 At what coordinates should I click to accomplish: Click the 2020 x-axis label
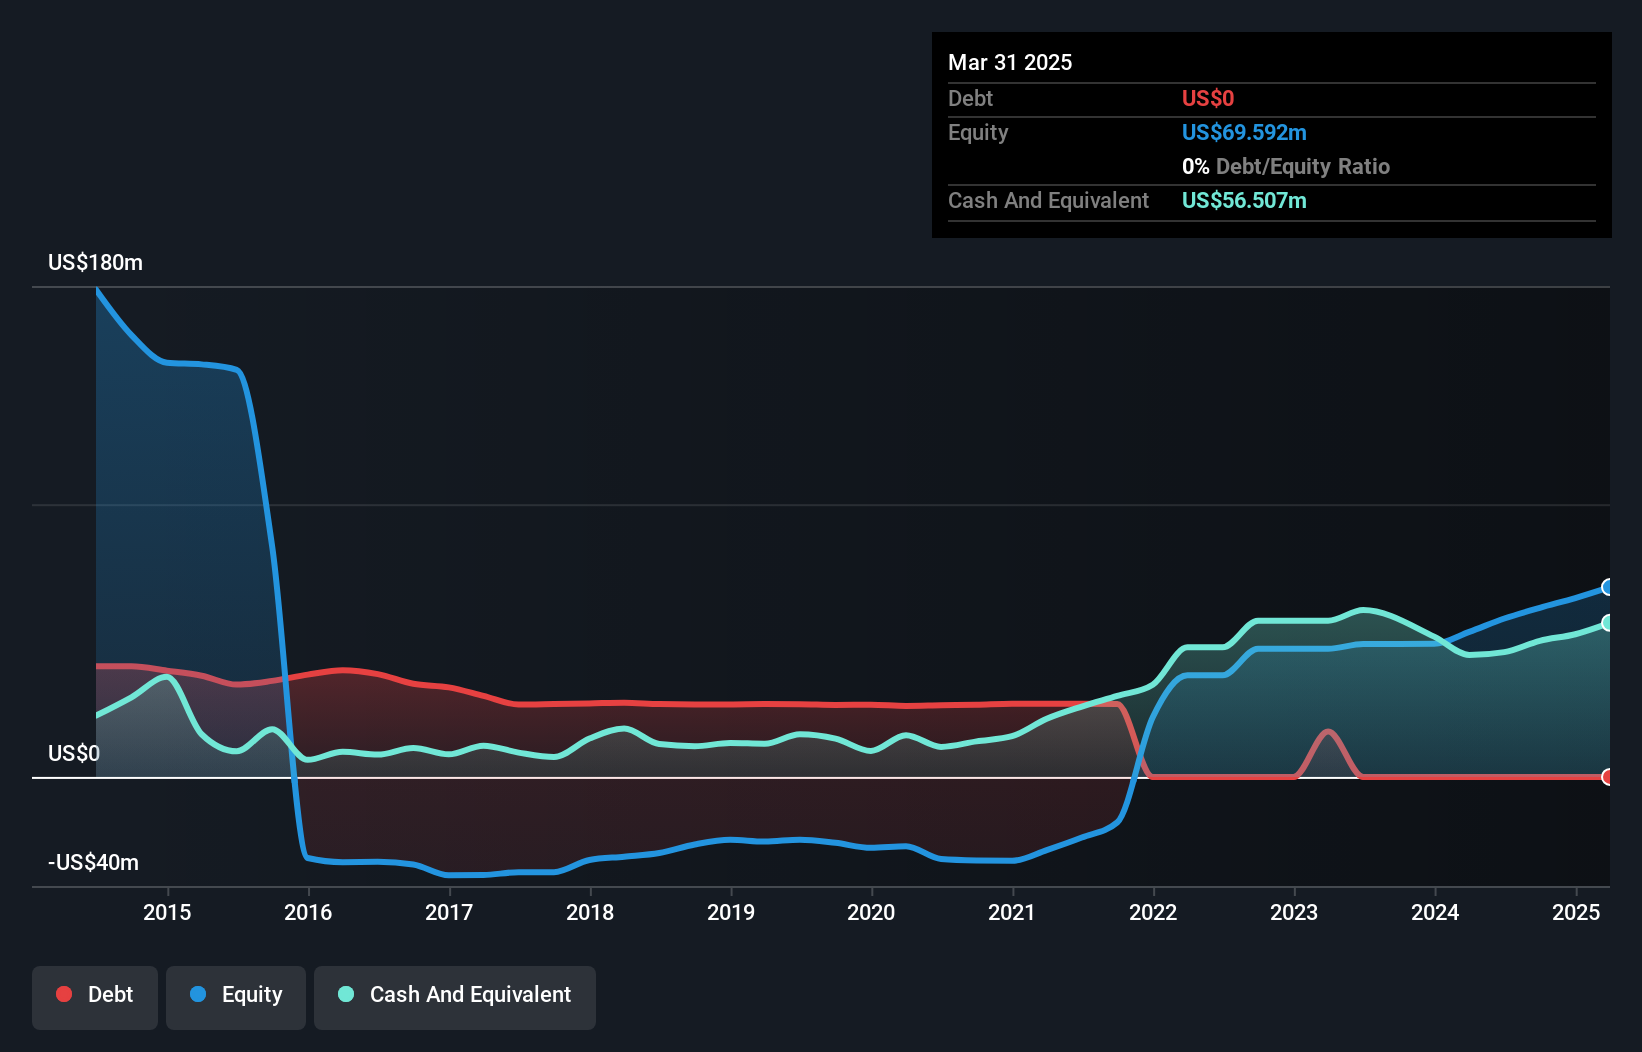pyautogui.click(x=871, y=912)
